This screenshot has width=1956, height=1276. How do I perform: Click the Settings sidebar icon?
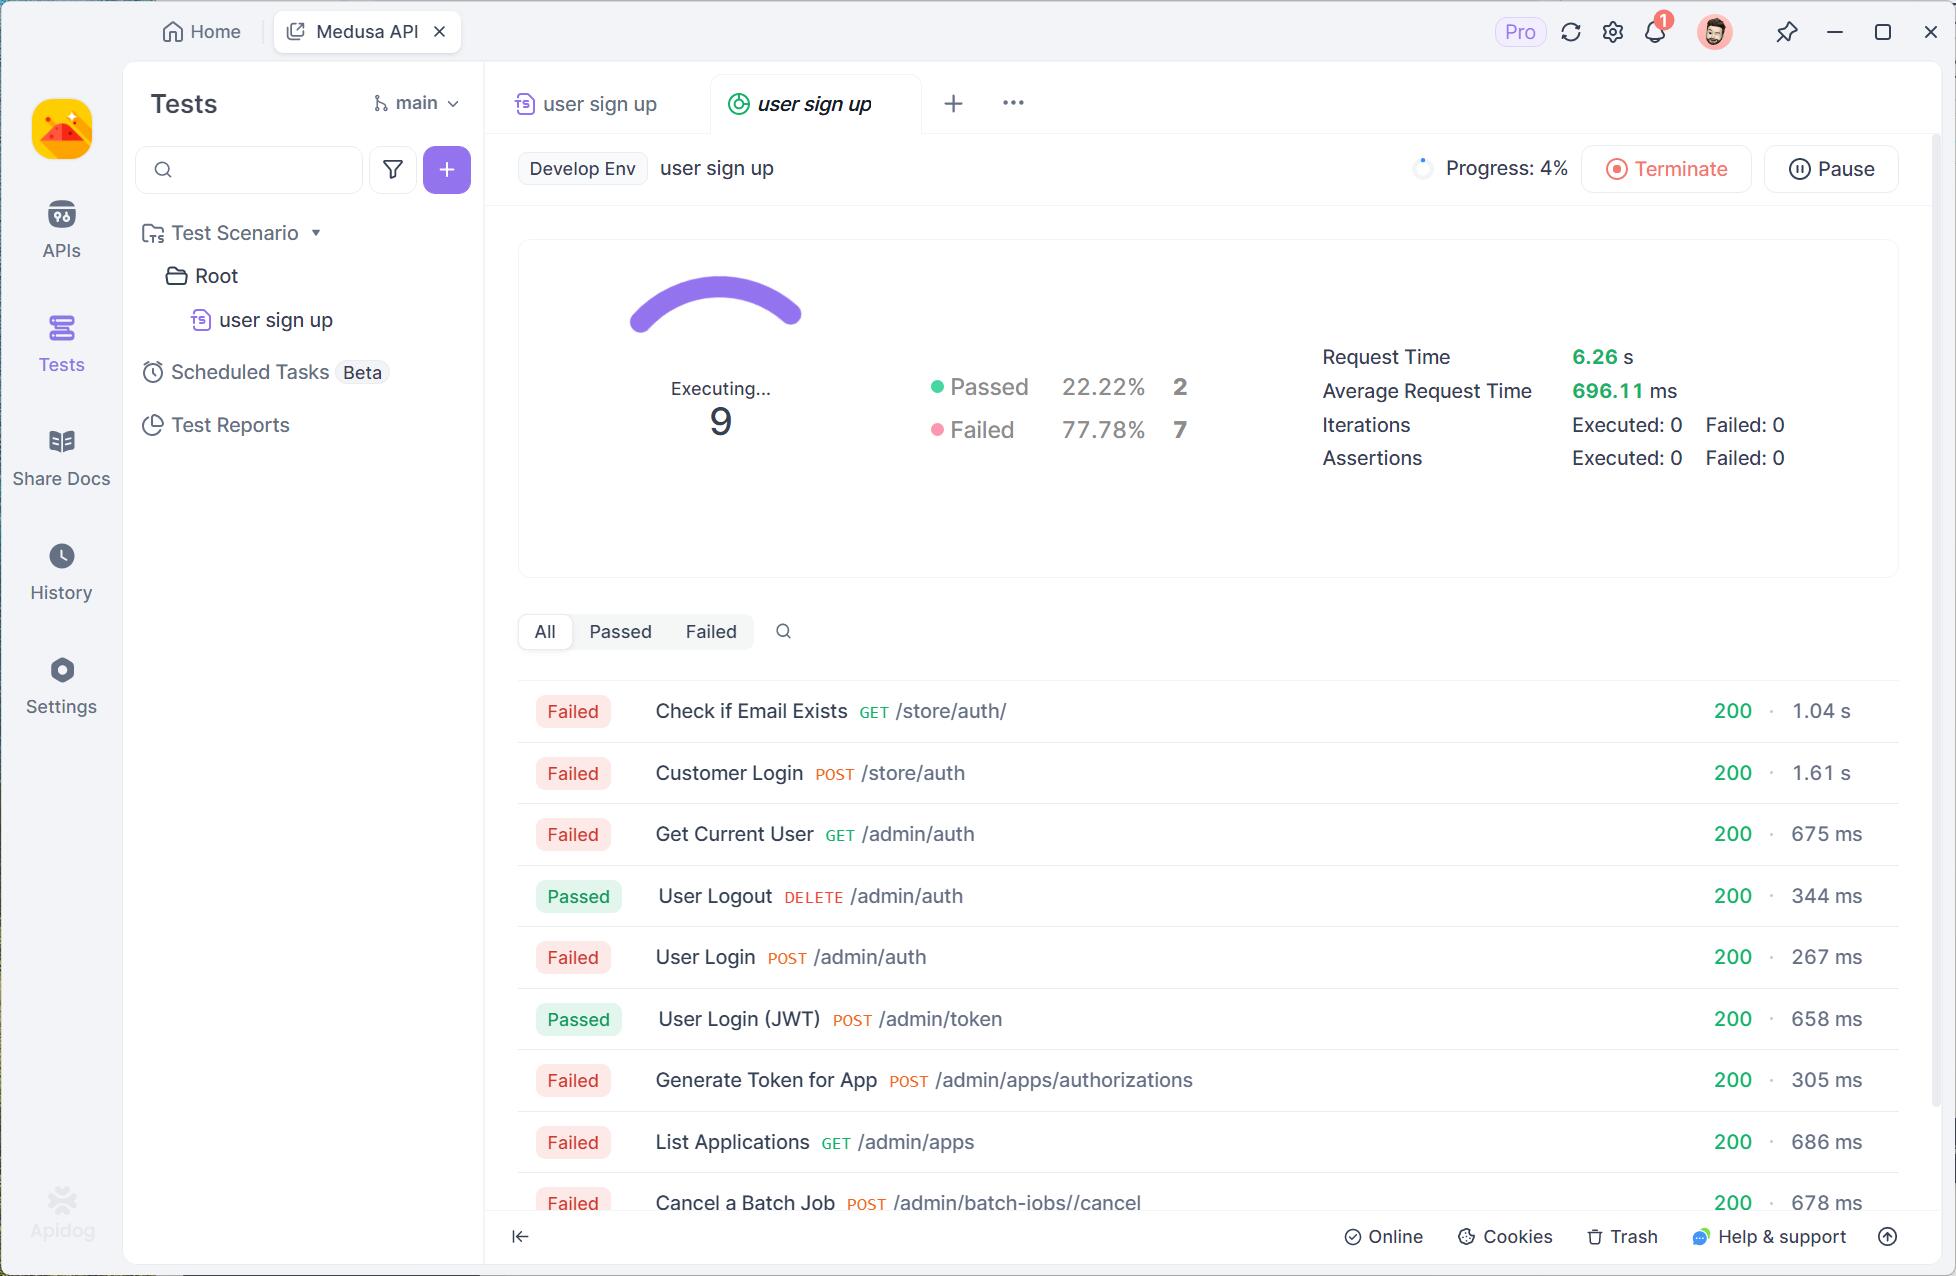[x=61, y=670]
